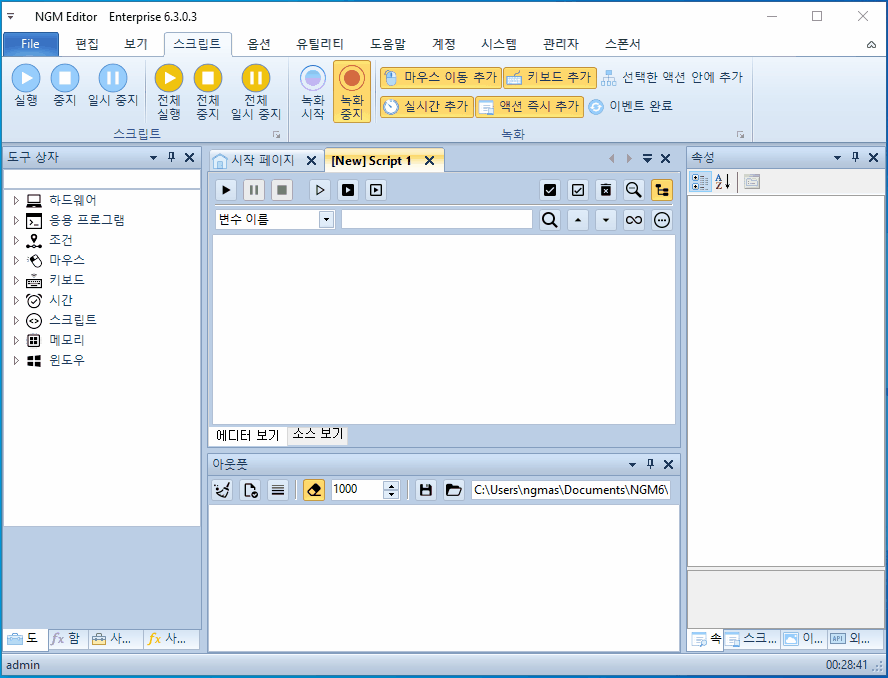Click the outlined play (step run) icon
Screen dimensions: 888x678
[320, 190]
